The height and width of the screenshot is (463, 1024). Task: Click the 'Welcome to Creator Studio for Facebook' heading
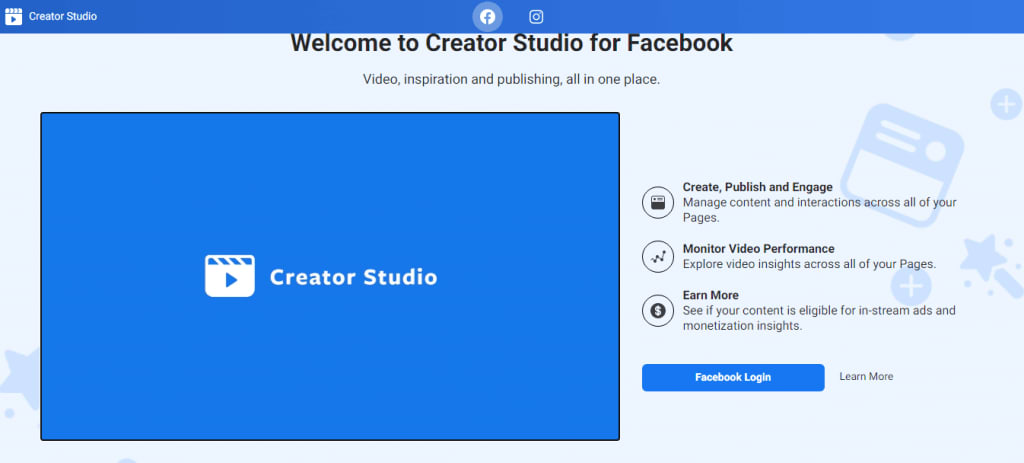[x=511, y=43]
